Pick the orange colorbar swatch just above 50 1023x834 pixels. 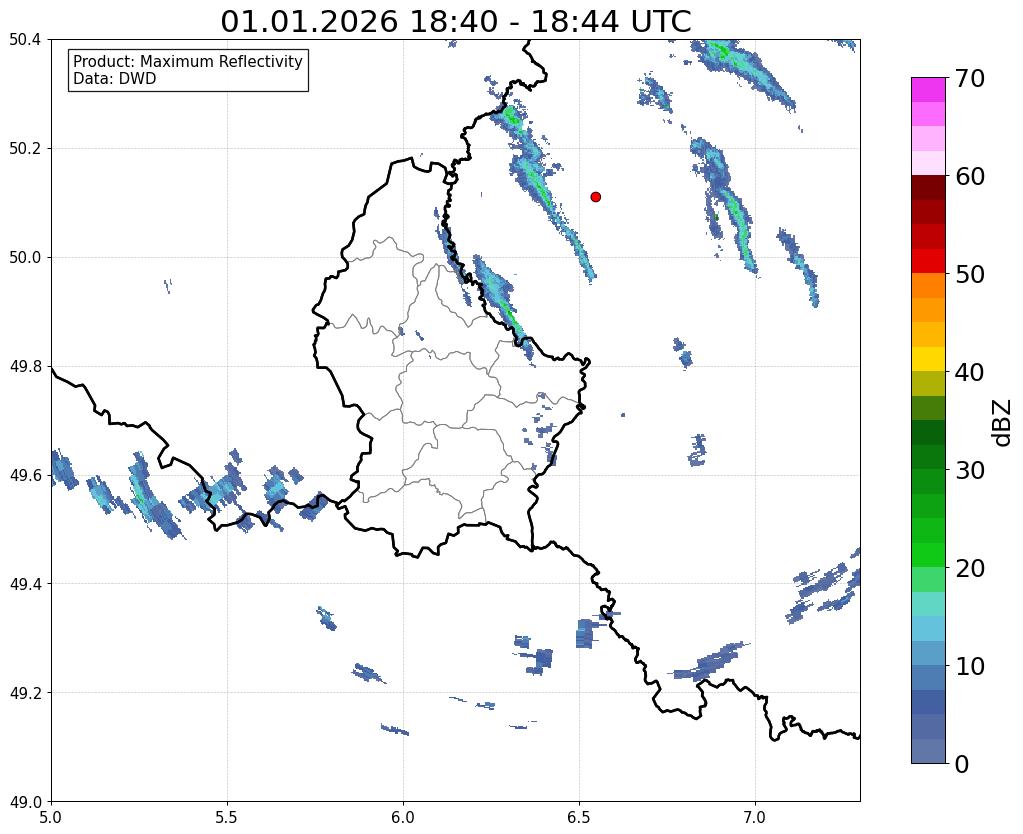928,286
